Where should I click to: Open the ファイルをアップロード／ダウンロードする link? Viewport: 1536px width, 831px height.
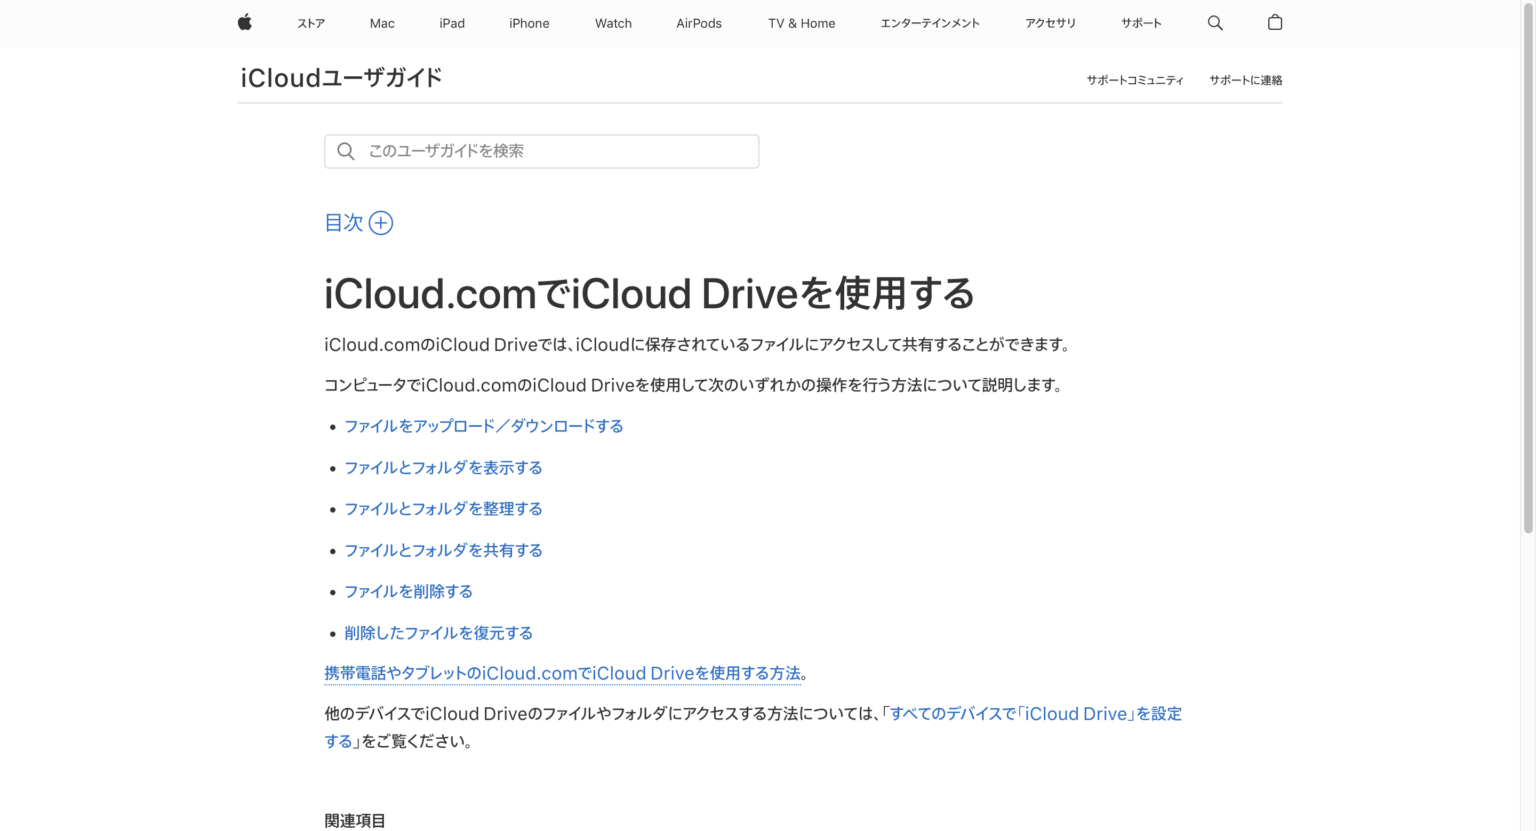[x=483, y=425]
